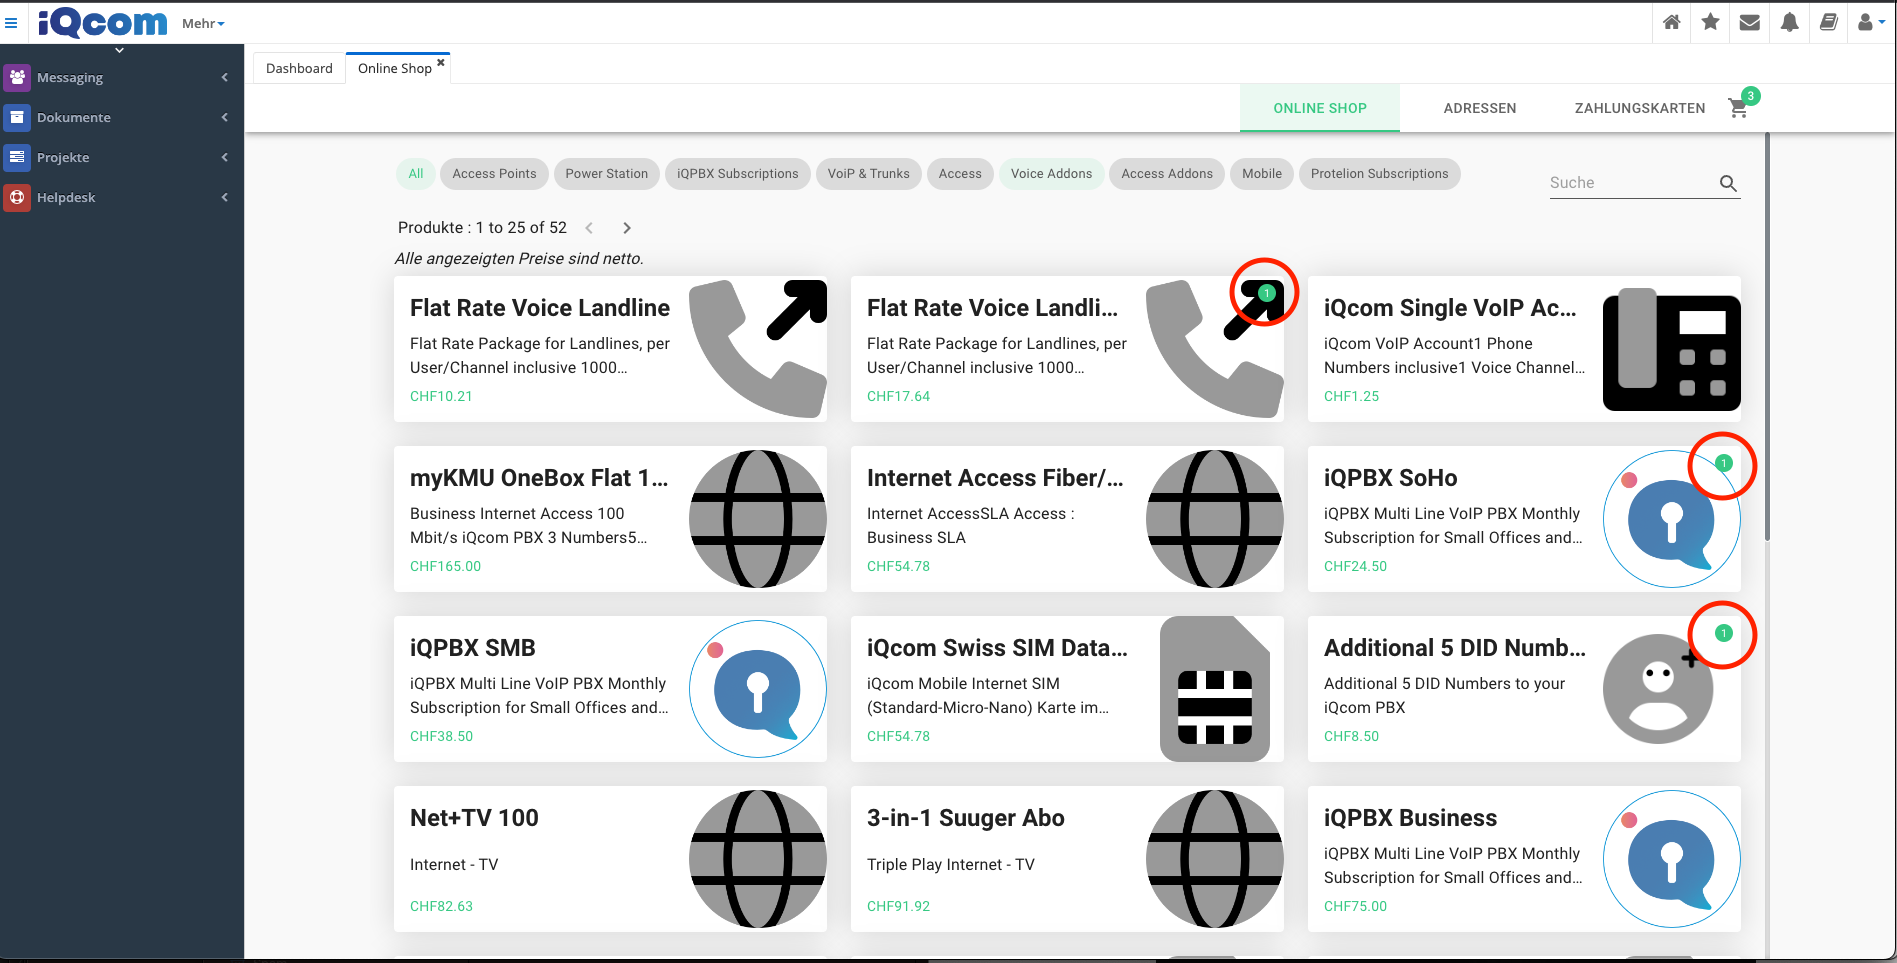Click globe icon on 3-in-1 Suuger Abo card
The image size is (1897, 963).
coord(1214,859)
